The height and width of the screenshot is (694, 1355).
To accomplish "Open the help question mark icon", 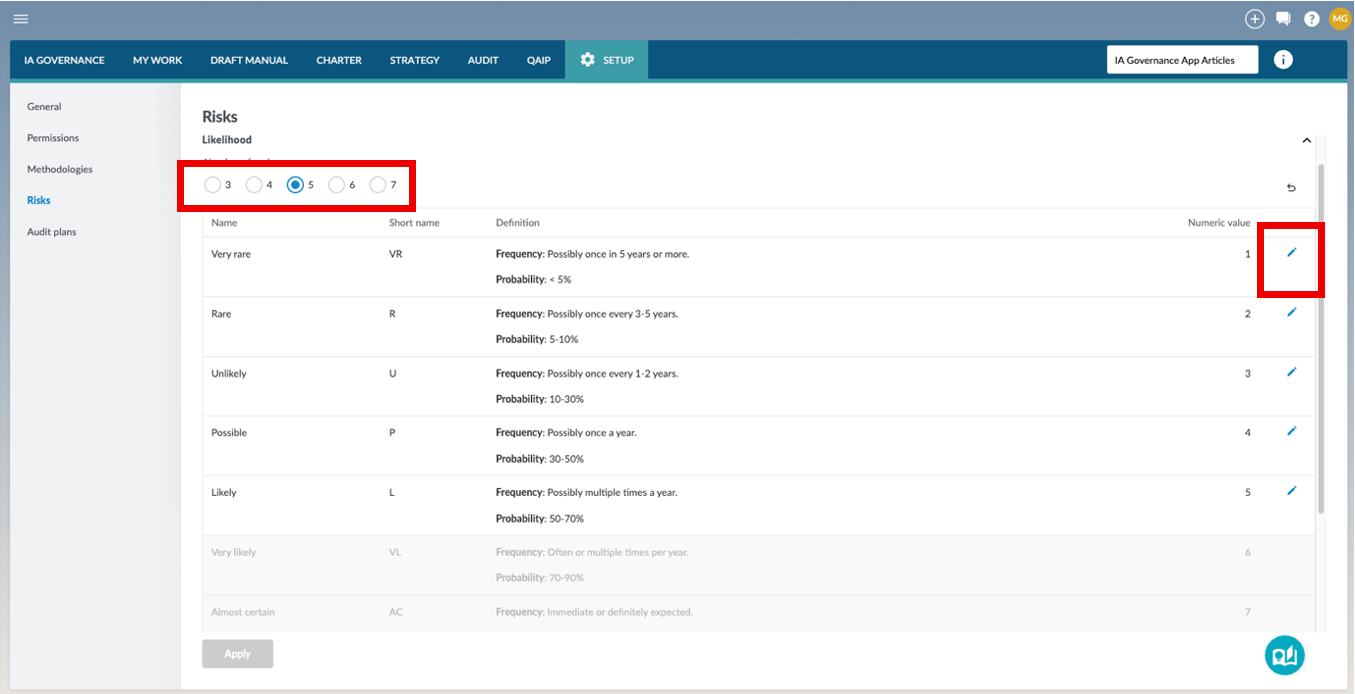I will coord(1312,19).
